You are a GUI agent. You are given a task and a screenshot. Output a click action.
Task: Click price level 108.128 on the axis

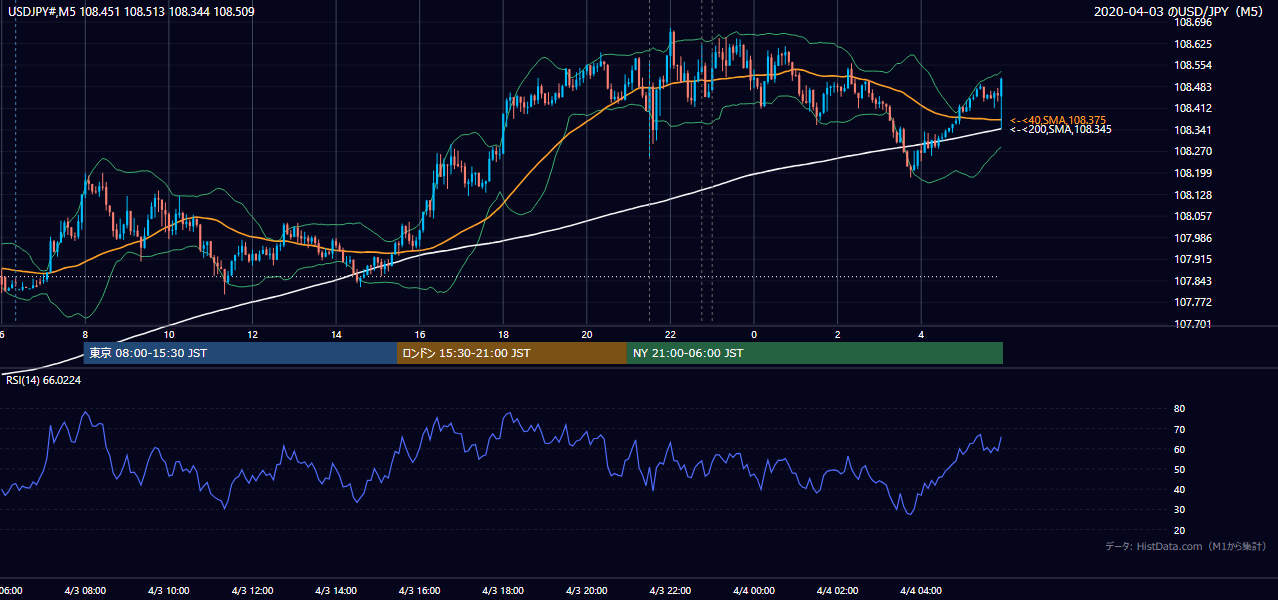pyautogui.click(x=1193, y=195)
